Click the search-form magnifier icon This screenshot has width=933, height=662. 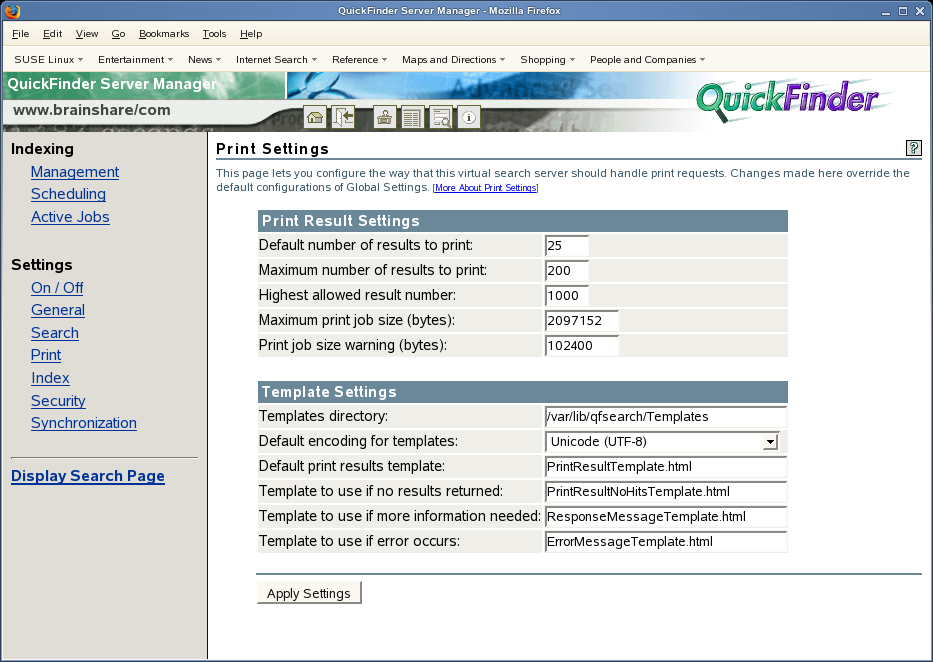tap(441, 117)
